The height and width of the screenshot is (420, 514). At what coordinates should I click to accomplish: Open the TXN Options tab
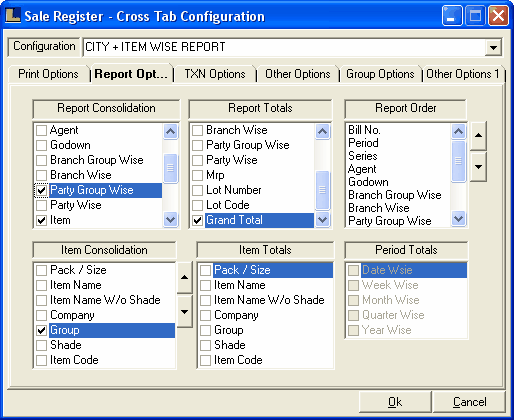point(215,74)
